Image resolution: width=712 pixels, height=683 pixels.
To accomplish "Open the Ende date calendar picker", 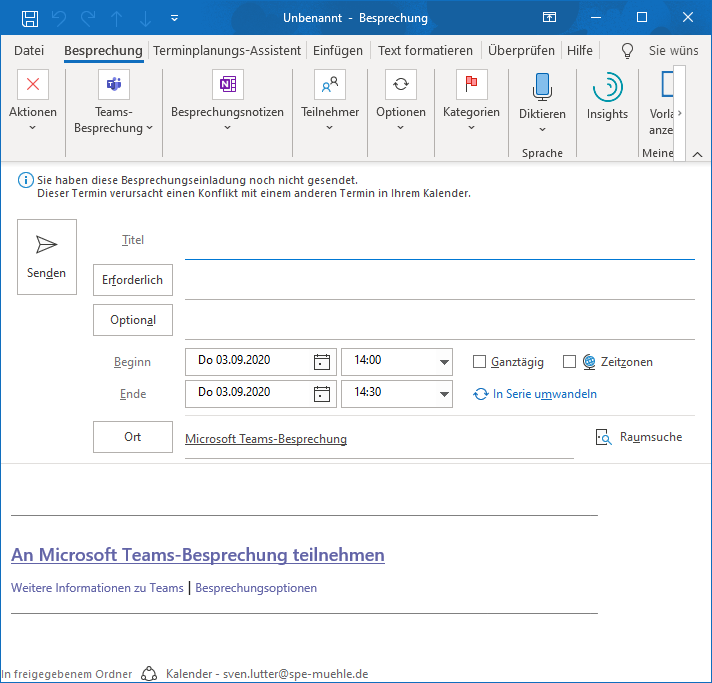I will point(322,394).
